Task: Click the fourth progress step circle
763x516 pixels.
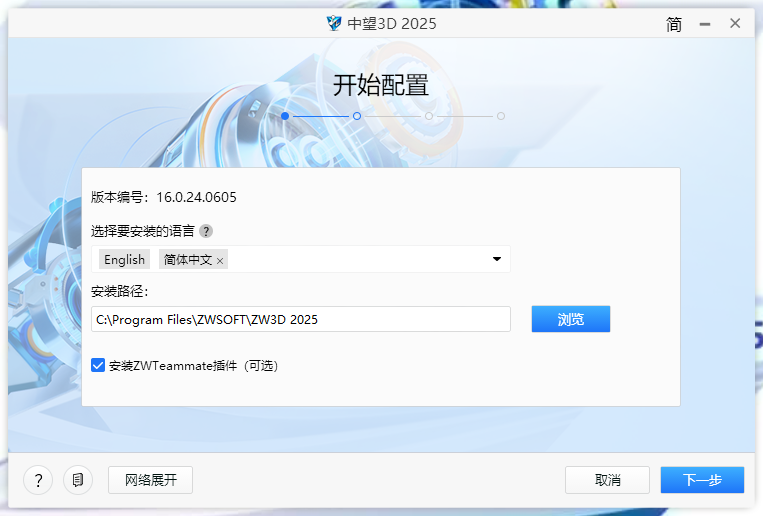Action: 501,116
